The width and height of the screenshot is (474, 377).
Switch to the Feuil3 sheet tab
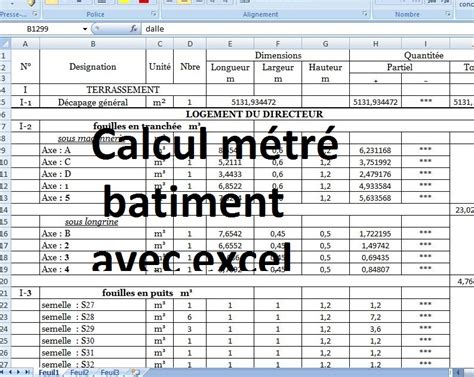point(110,372)
